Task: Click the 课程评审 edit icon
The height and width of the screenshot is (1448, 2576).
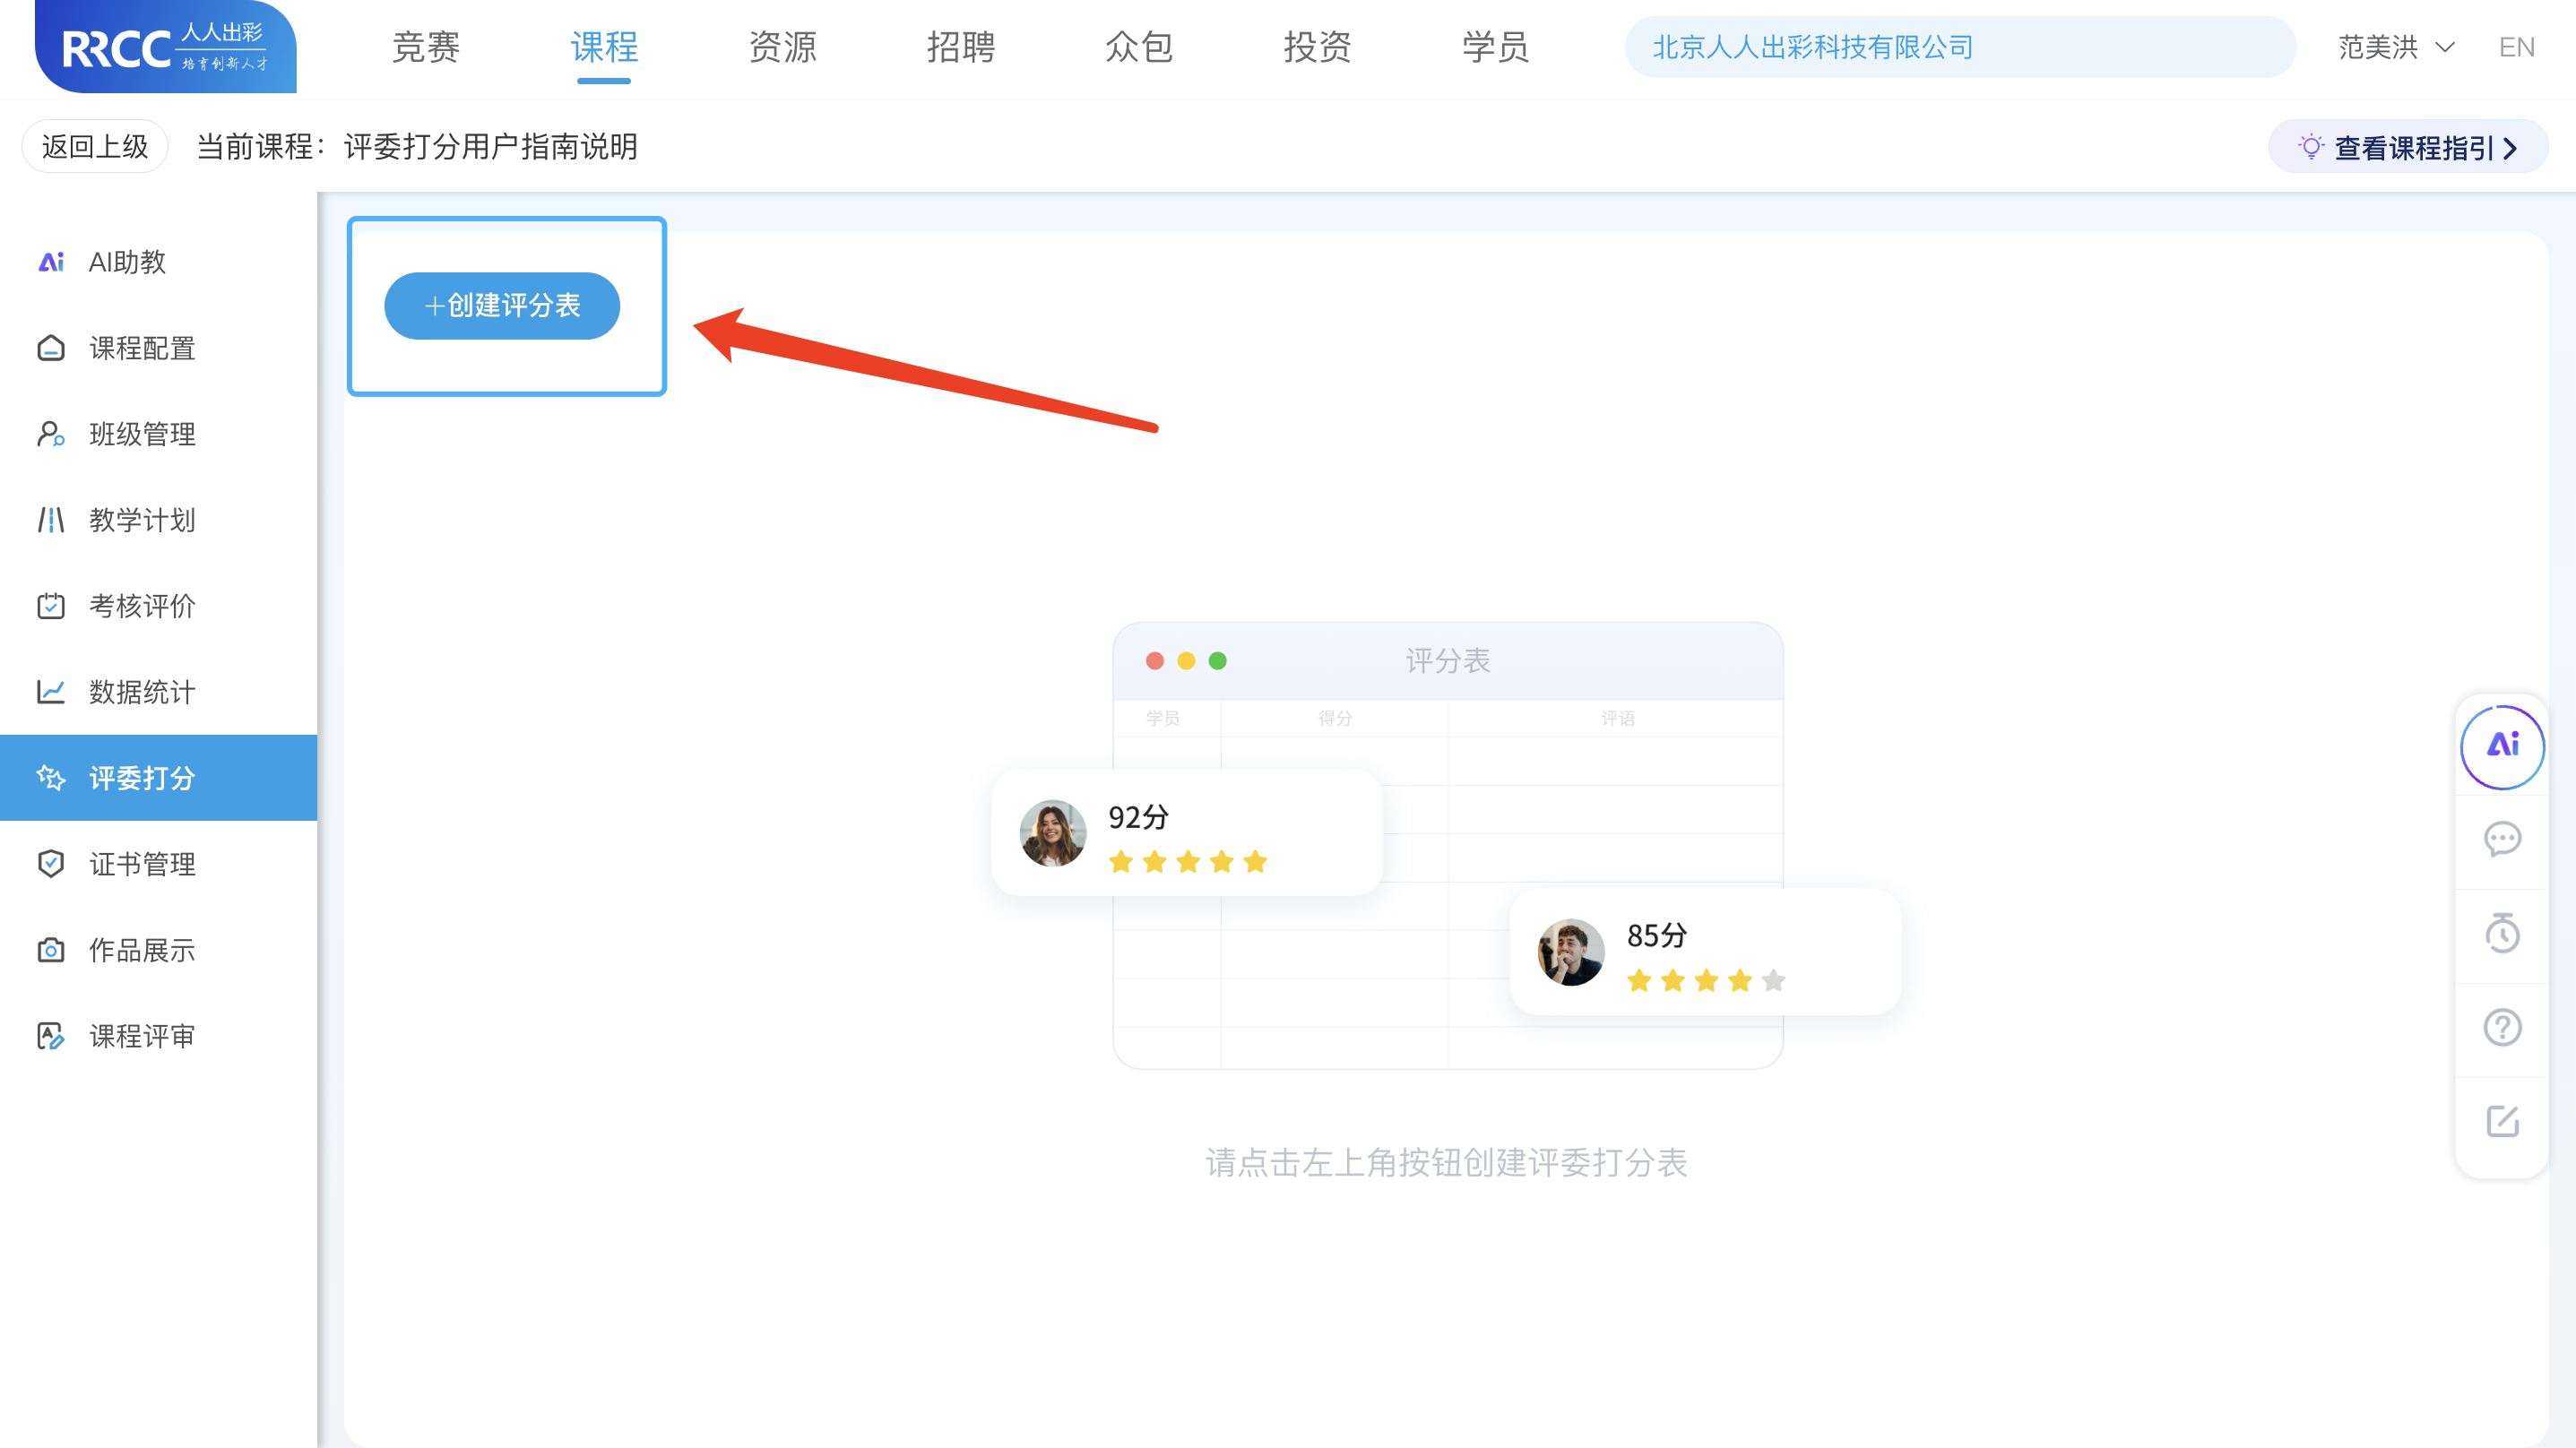Action: 51,1036
